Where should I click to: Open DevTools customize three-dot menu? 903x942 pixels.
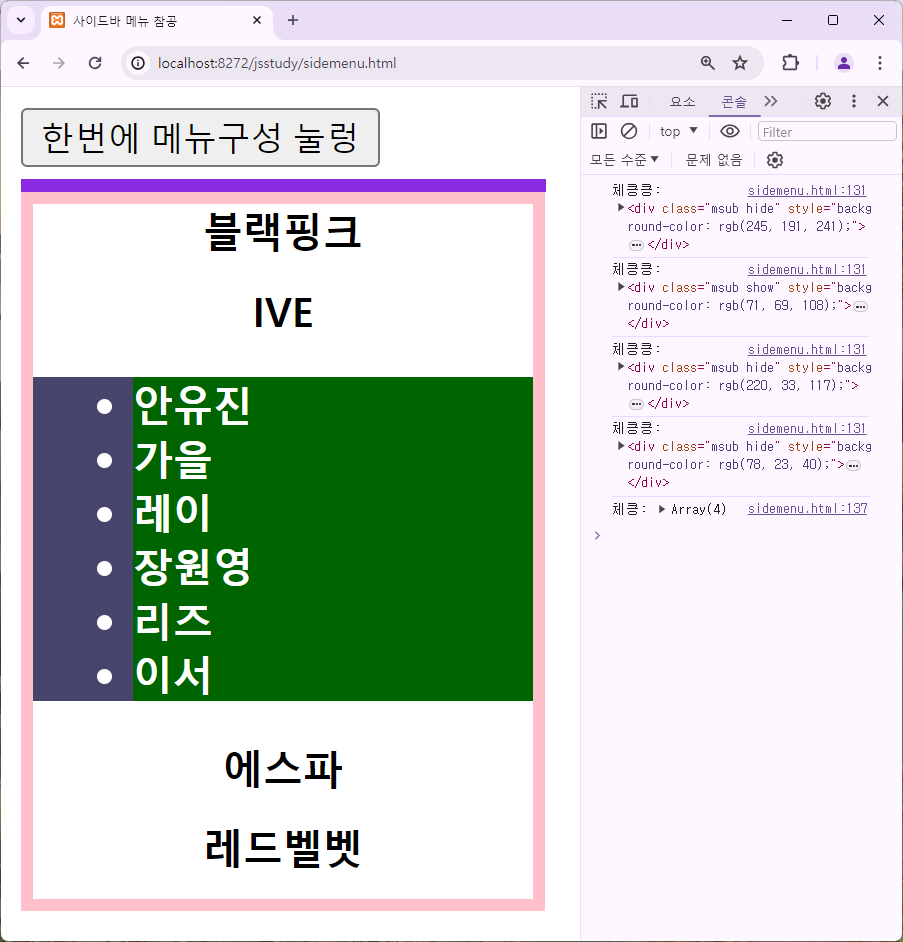click(854, 101)
